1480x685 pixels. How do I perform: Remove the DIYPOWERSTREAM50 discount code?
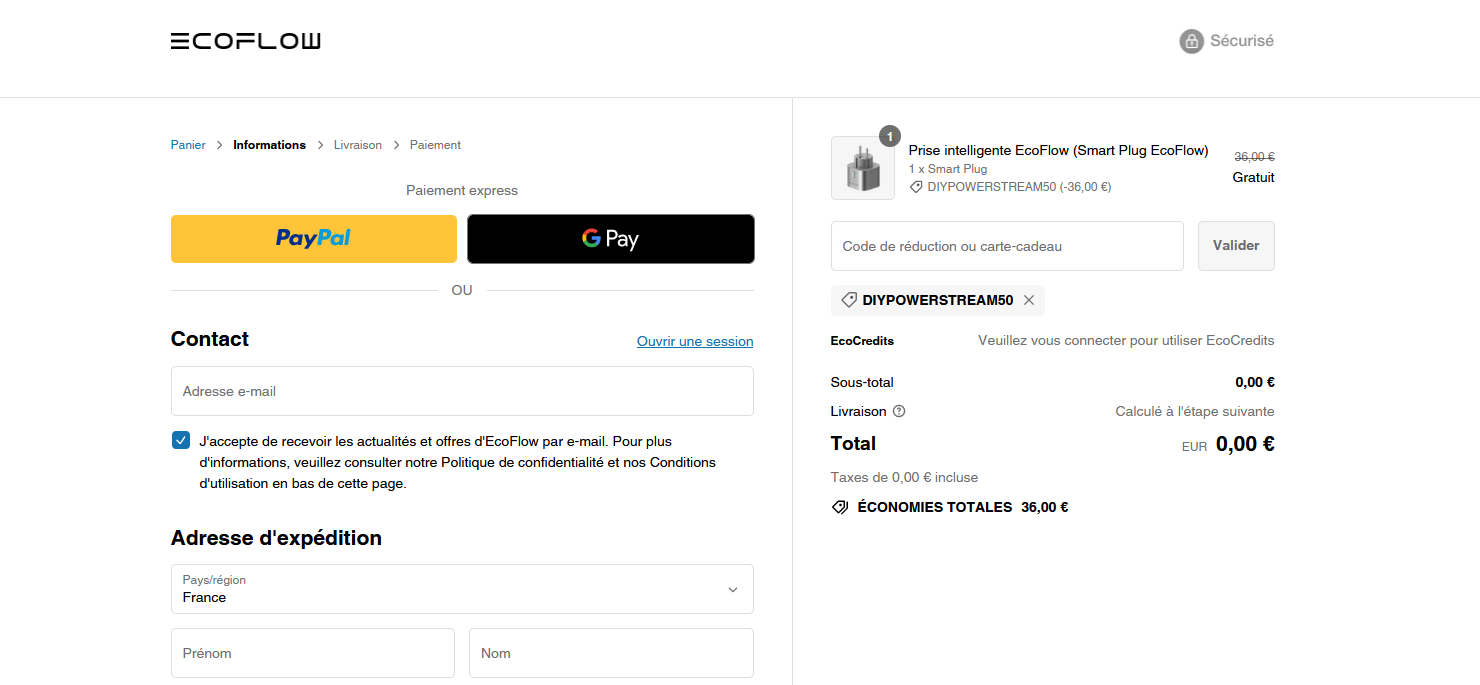pos(1029,300)
